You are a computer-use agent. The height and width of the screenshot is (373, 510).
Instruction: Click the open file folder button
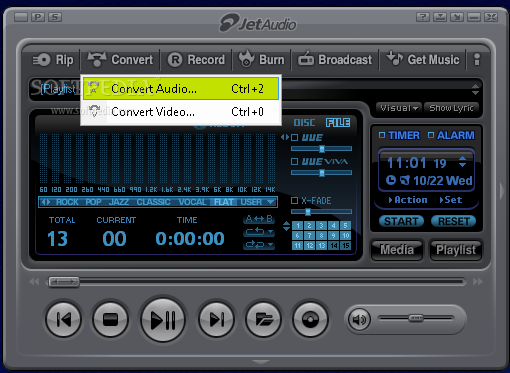(x=263, y=320)
